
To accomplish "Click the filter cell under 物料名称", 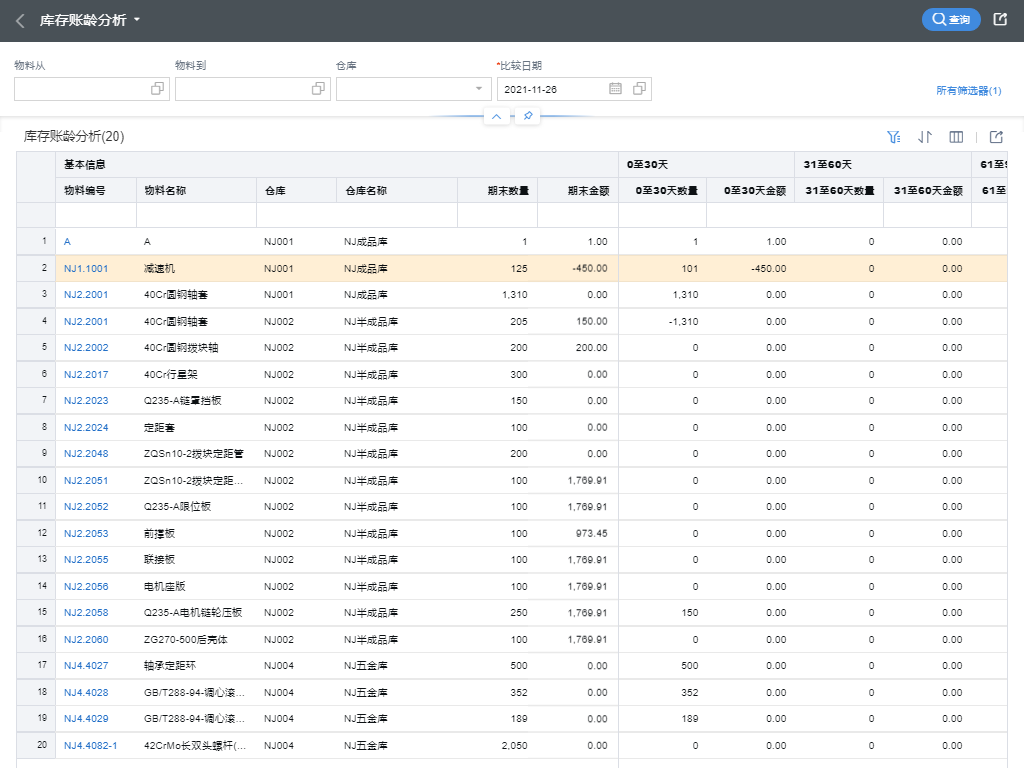I will point(196,216).
